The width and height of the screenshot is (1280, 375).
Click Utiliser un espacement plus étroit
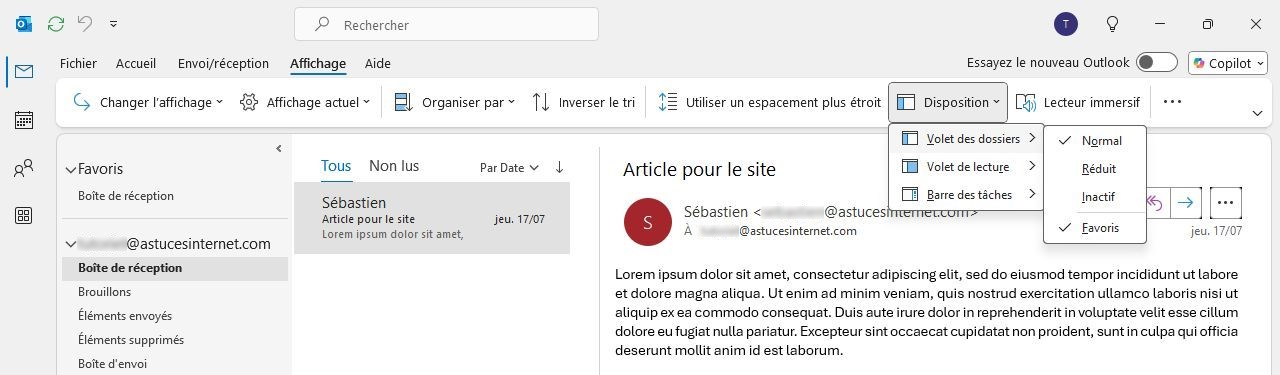[x=770, y=102]
